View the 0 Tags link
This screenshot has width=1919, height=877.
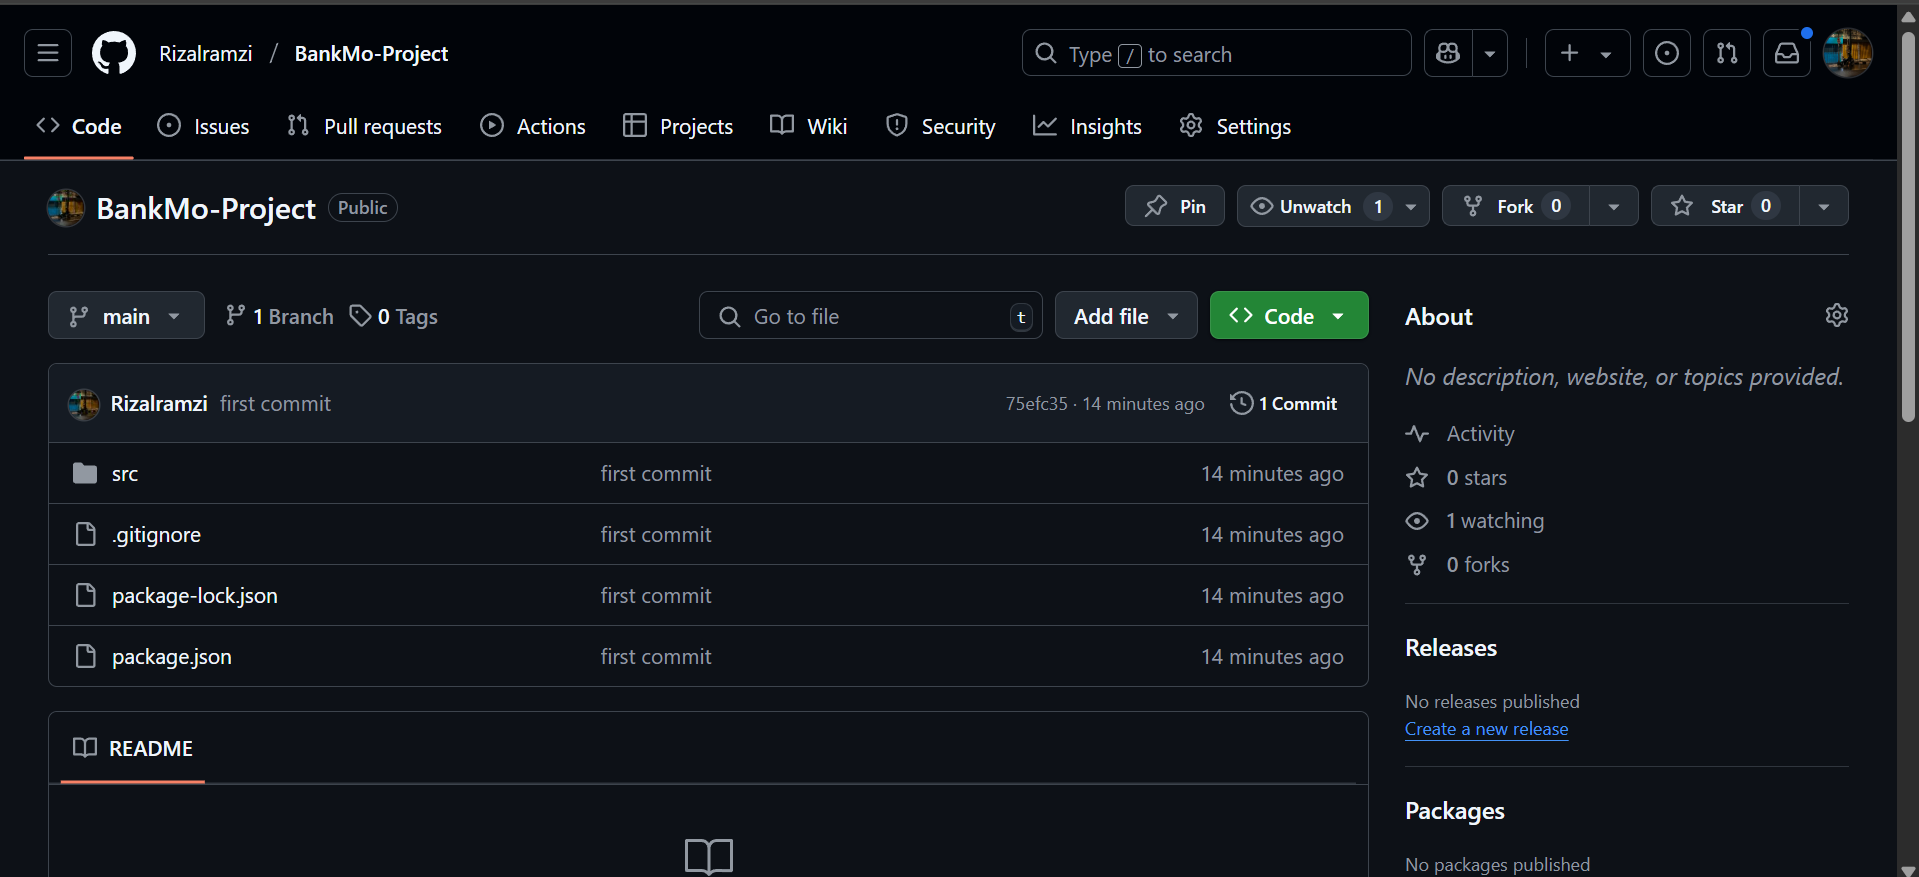[394, 316]
